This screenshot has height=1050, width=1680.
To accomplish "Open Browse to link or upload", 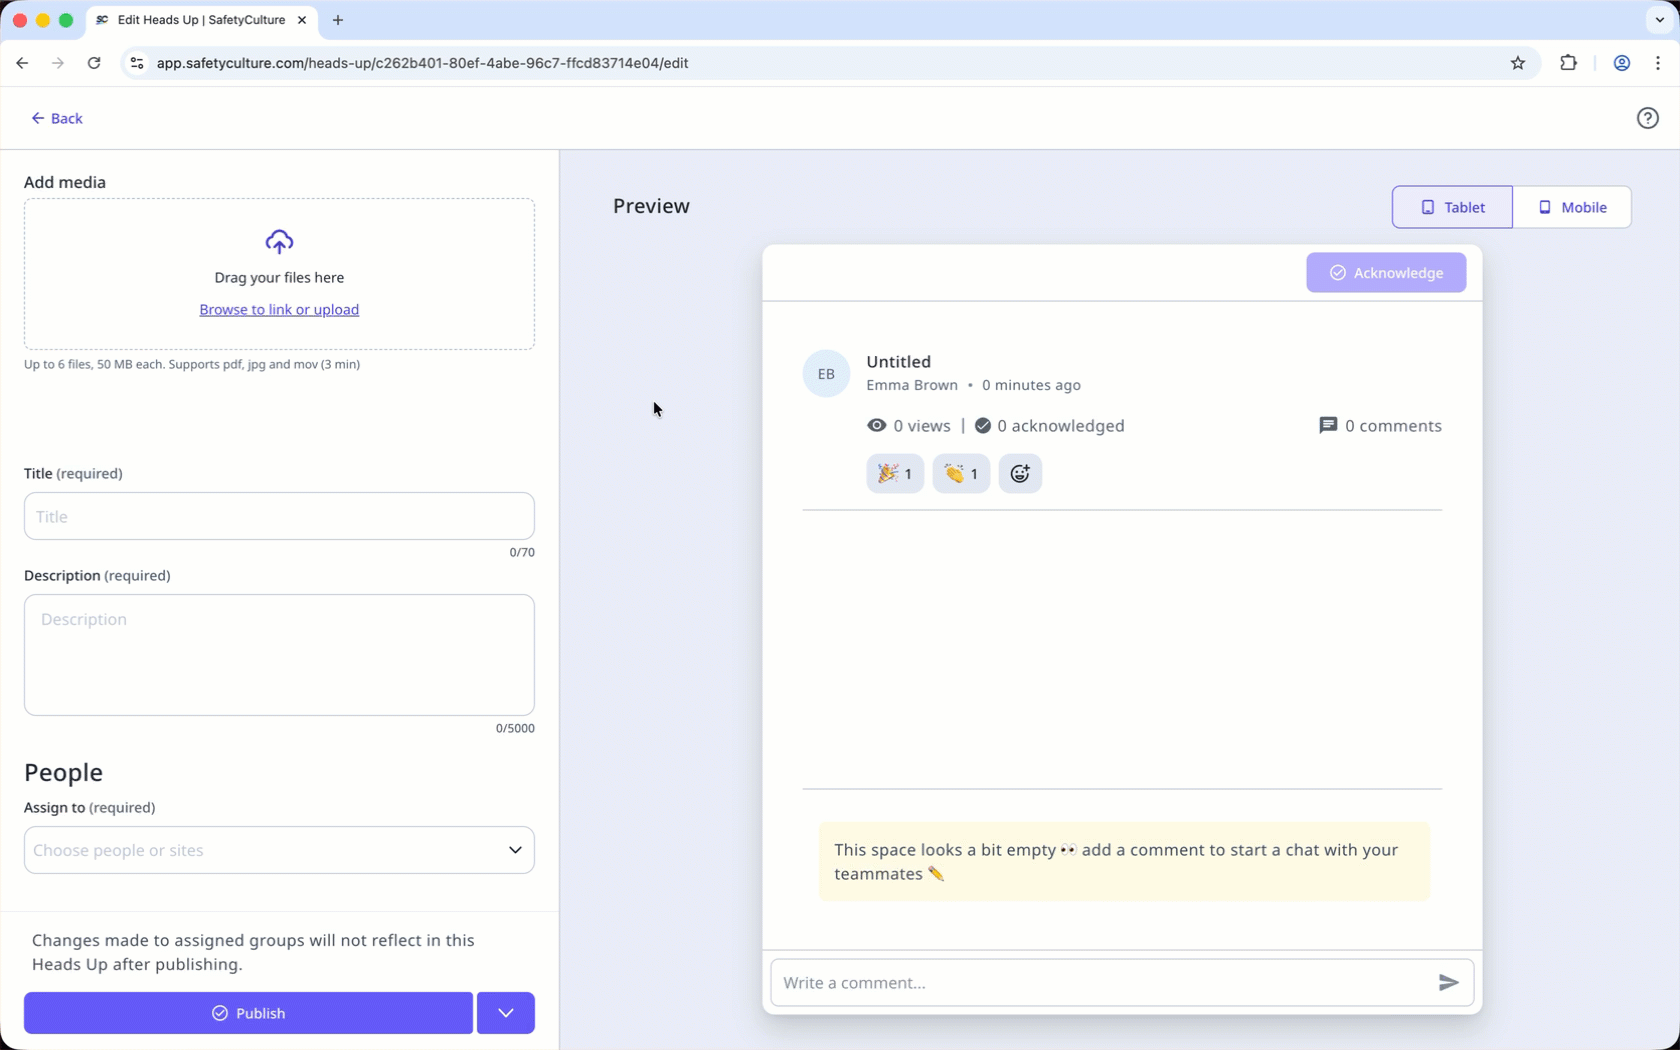I will point(279,309).
